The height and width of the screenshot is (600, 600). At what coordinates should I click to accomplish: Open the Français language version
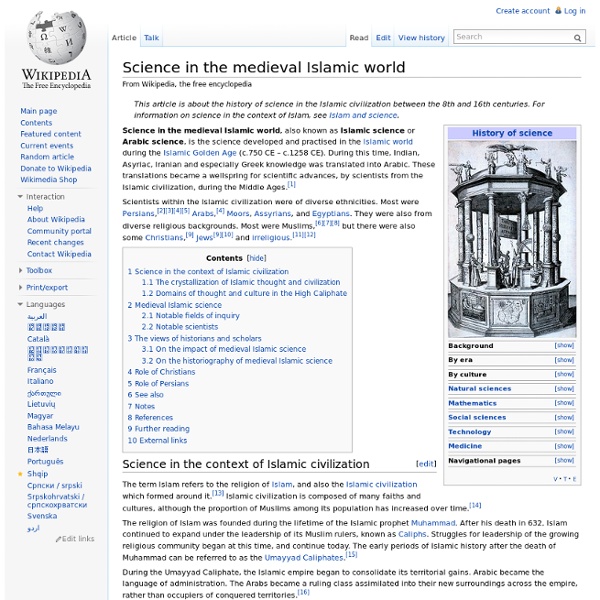click(x=42, y=370)
